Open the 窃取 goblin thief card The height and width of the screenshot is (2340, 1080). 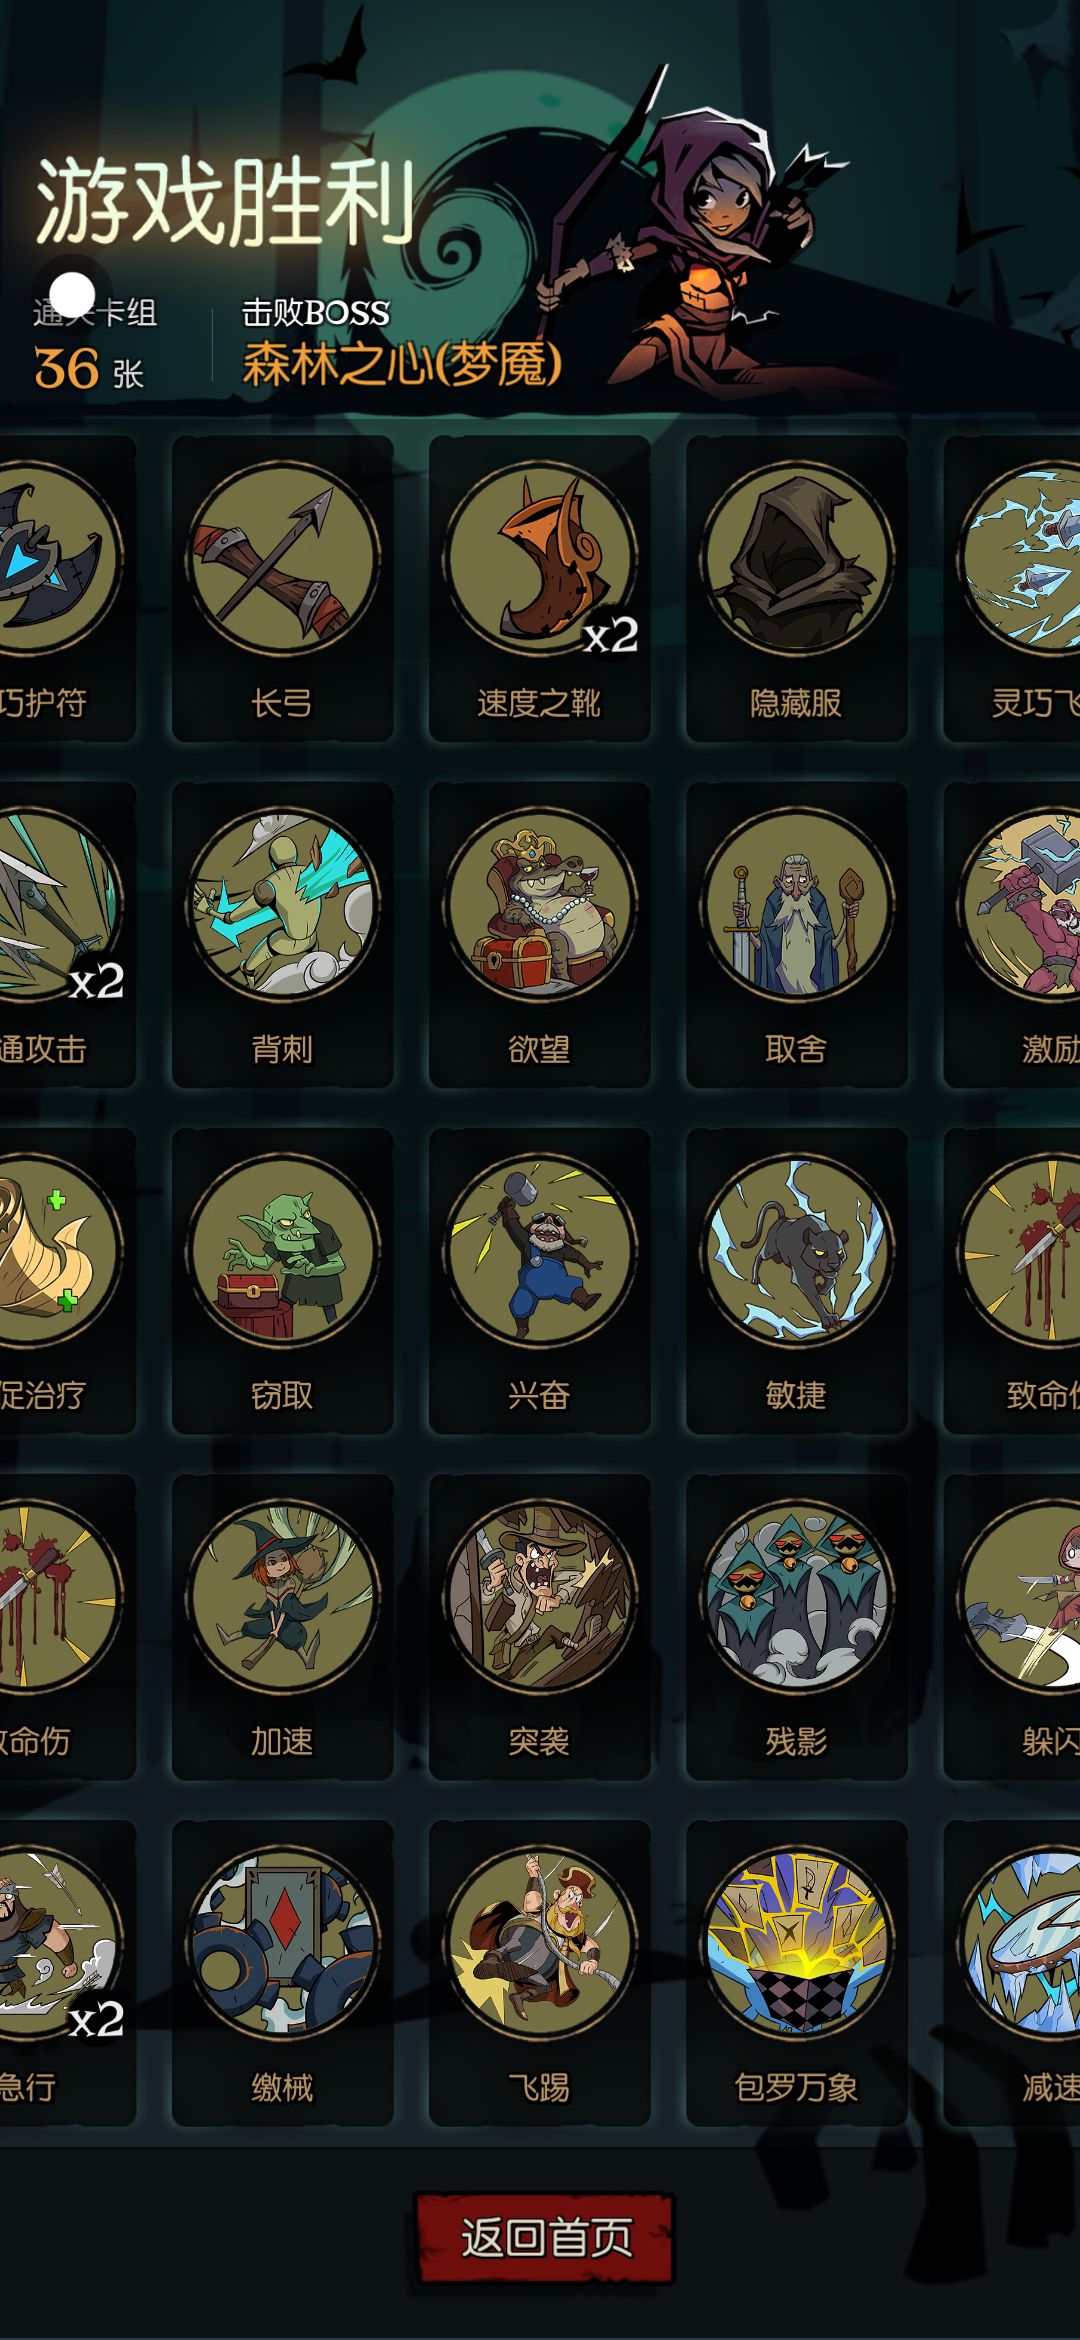click(283, 1280)
